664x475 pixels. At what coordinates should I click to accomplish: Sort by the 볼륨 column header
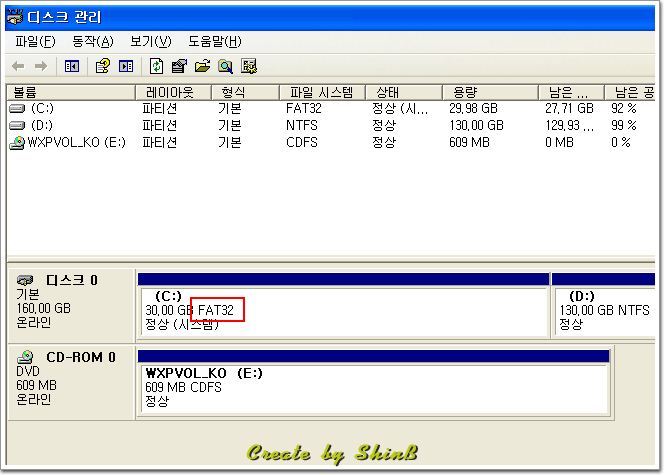pos(71,92)
